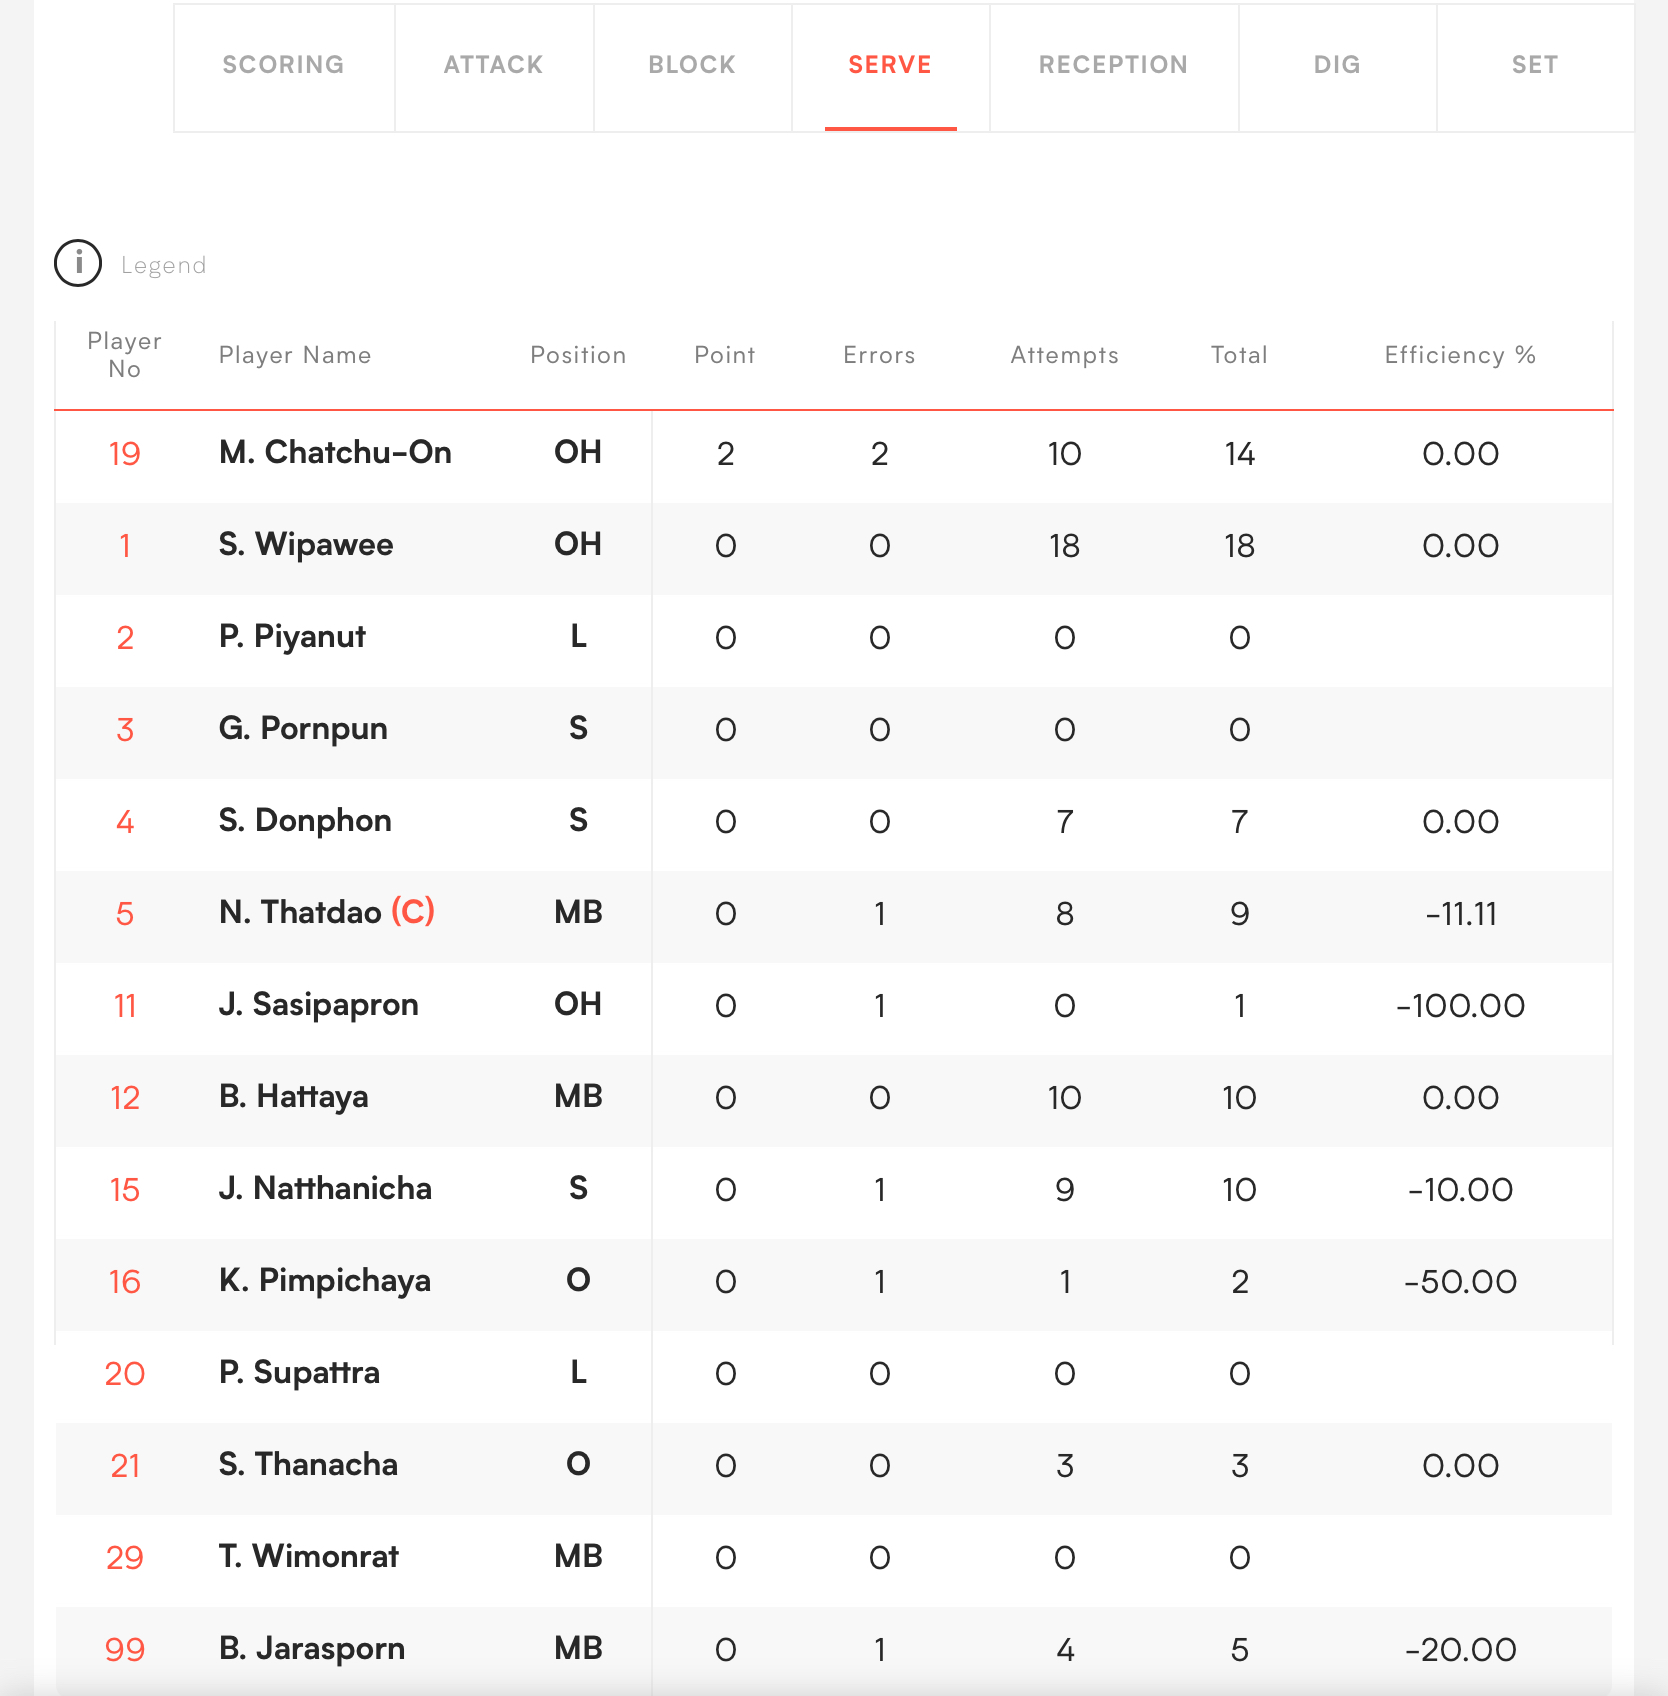Click the Attempts column header
The height and width of the screenshot is (1696, 1668).
pyautogui.click(x=1064, y=355)
